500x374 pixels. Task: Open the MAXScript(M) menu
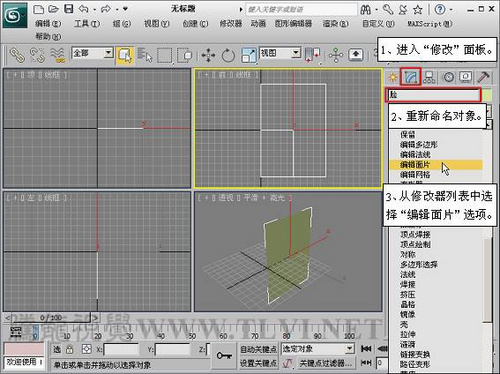[x=430, y=24]
